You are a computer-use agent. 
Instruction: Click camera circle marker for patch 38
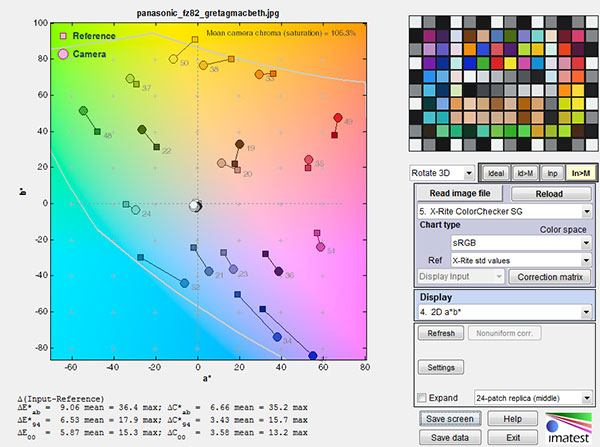(203, 65)
